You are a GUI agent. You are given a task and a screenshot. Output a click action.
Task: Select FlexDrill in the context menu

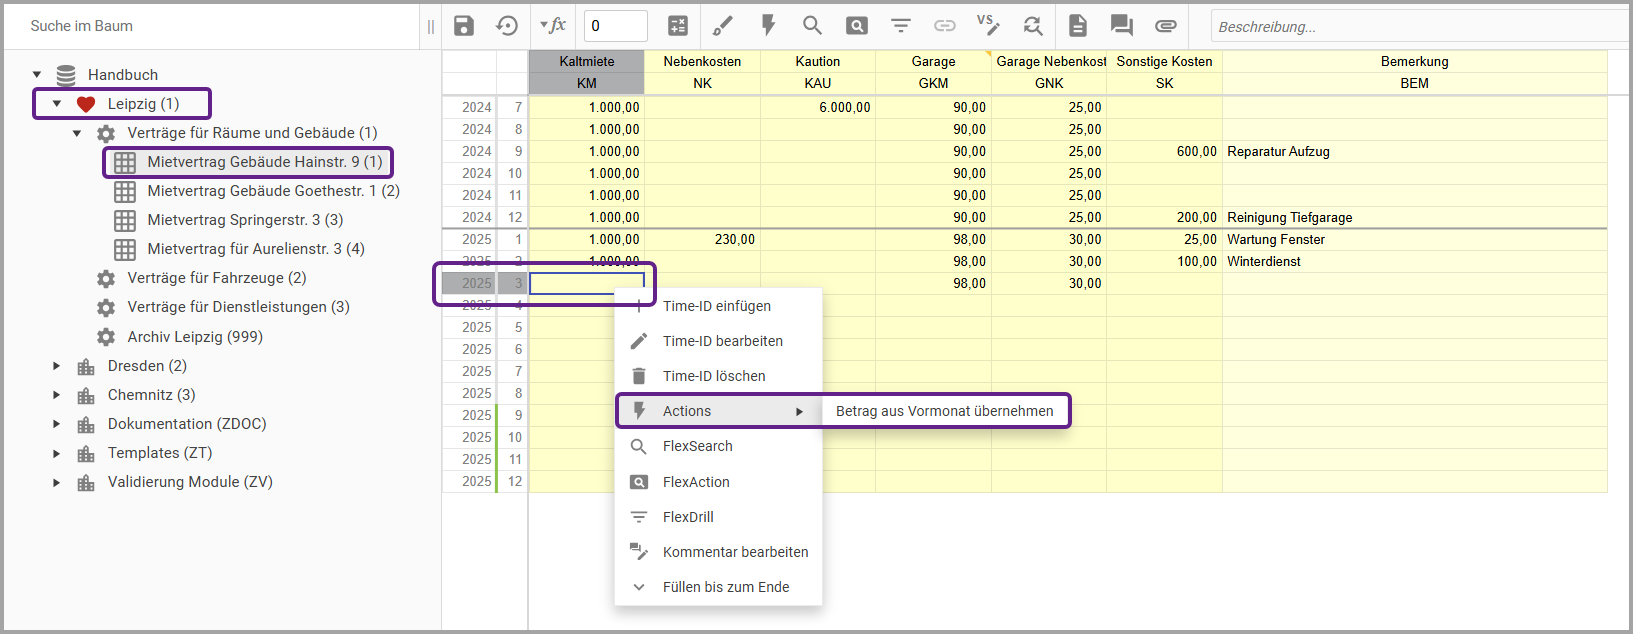(688, 517)
